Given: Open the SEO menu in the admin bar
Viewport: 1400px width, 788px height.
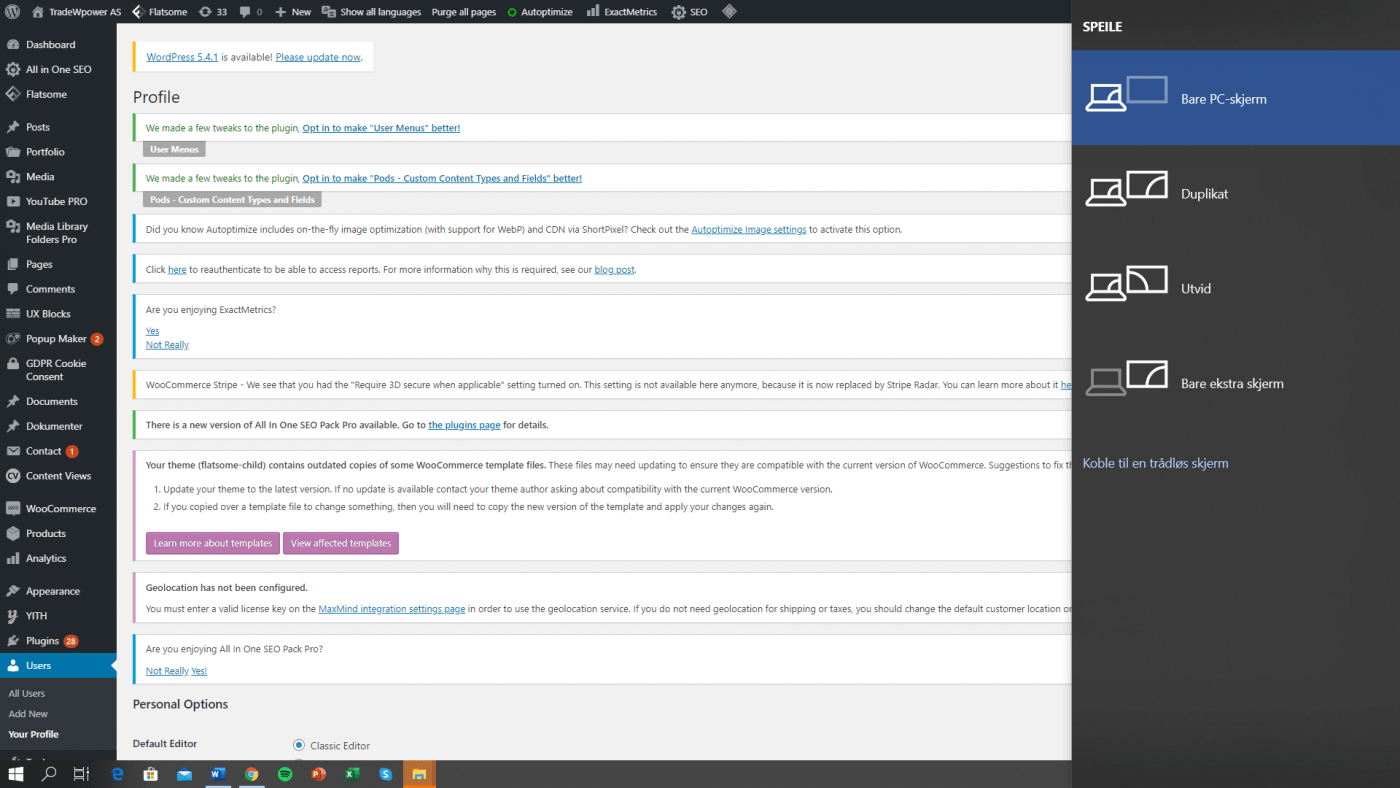Looking at the screenshot, I should (689, 12).
